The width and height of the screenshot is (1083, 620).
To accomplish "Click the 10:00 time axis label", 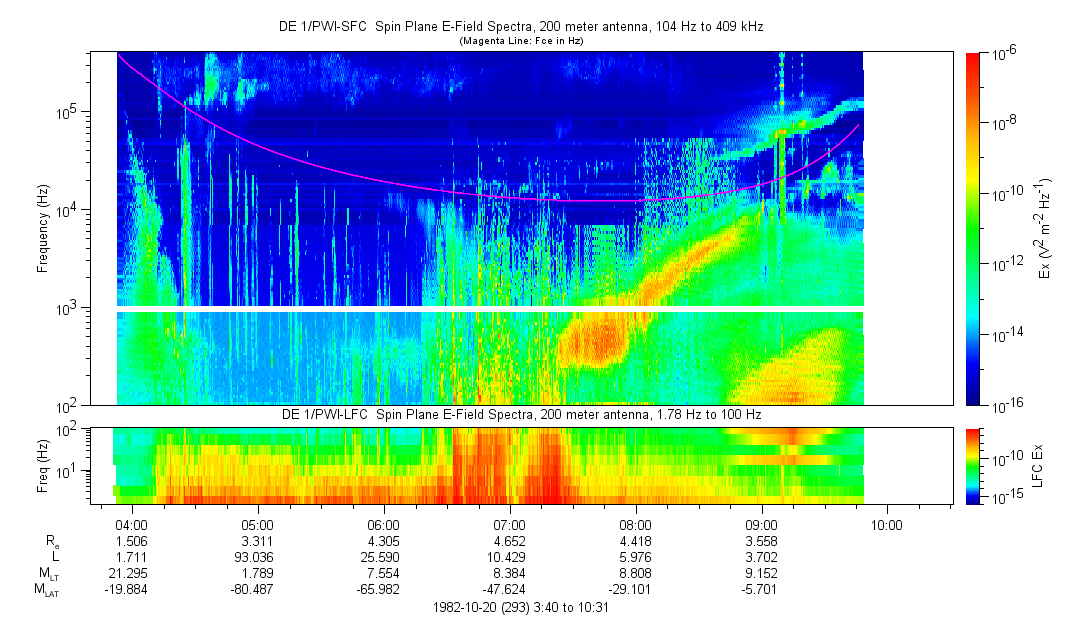I will tap(887, 525).
